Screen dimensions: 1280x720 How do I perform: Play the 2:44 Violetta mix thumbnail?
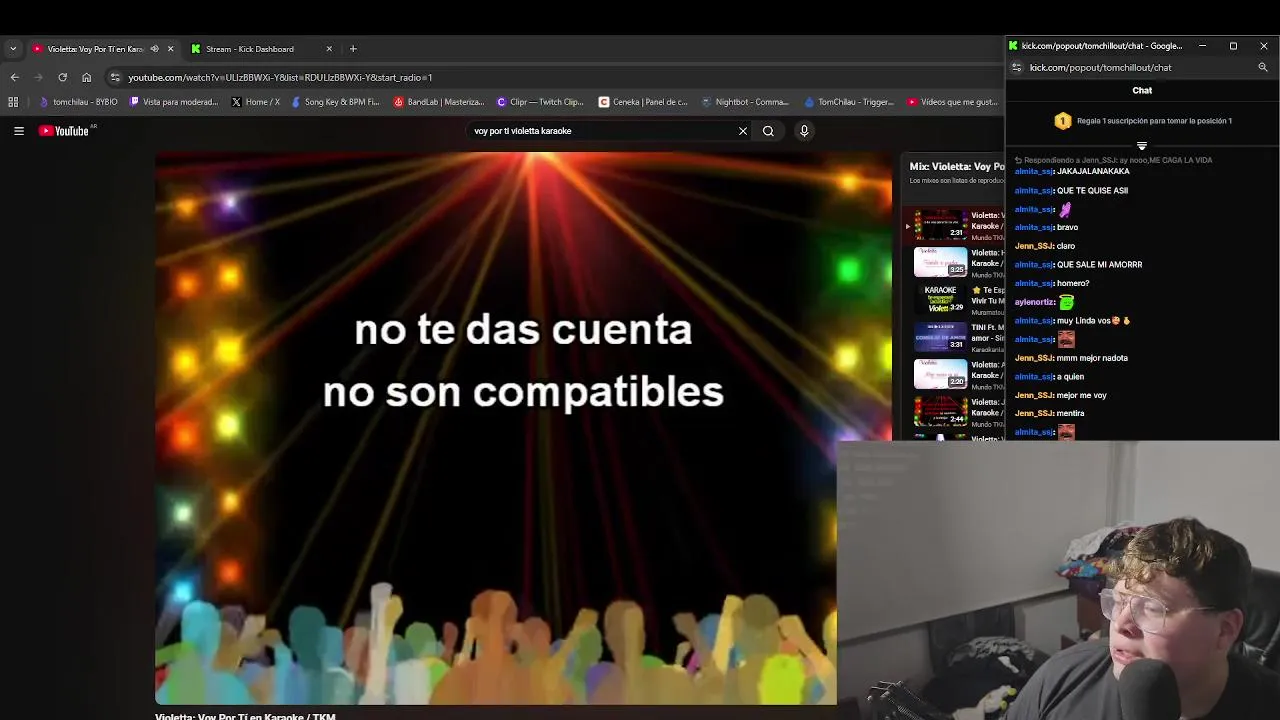(940, 410)
